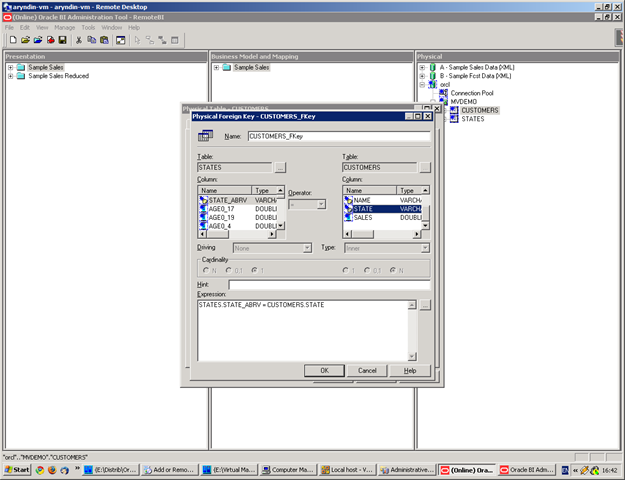Click the Hint input field

329,285
